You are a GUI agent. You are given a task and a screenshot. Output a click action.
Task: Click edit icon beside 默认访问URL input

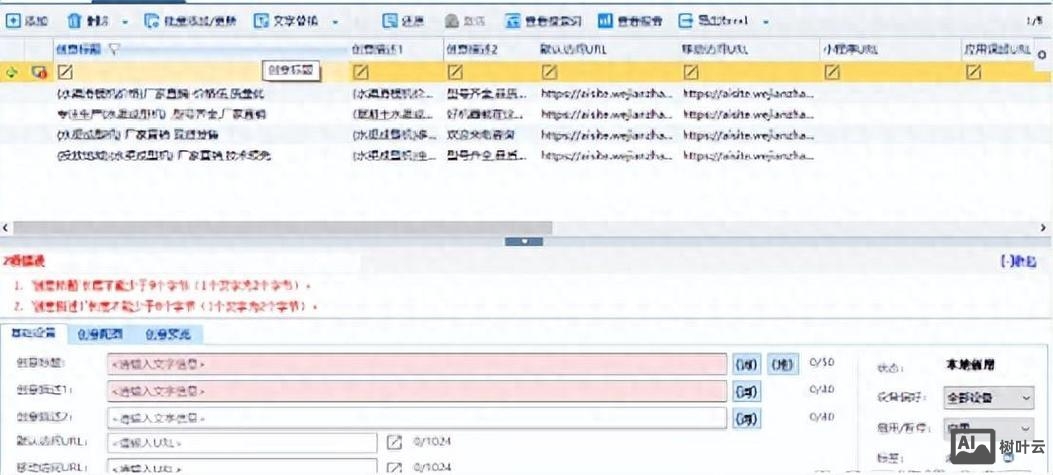click(395, 443)
